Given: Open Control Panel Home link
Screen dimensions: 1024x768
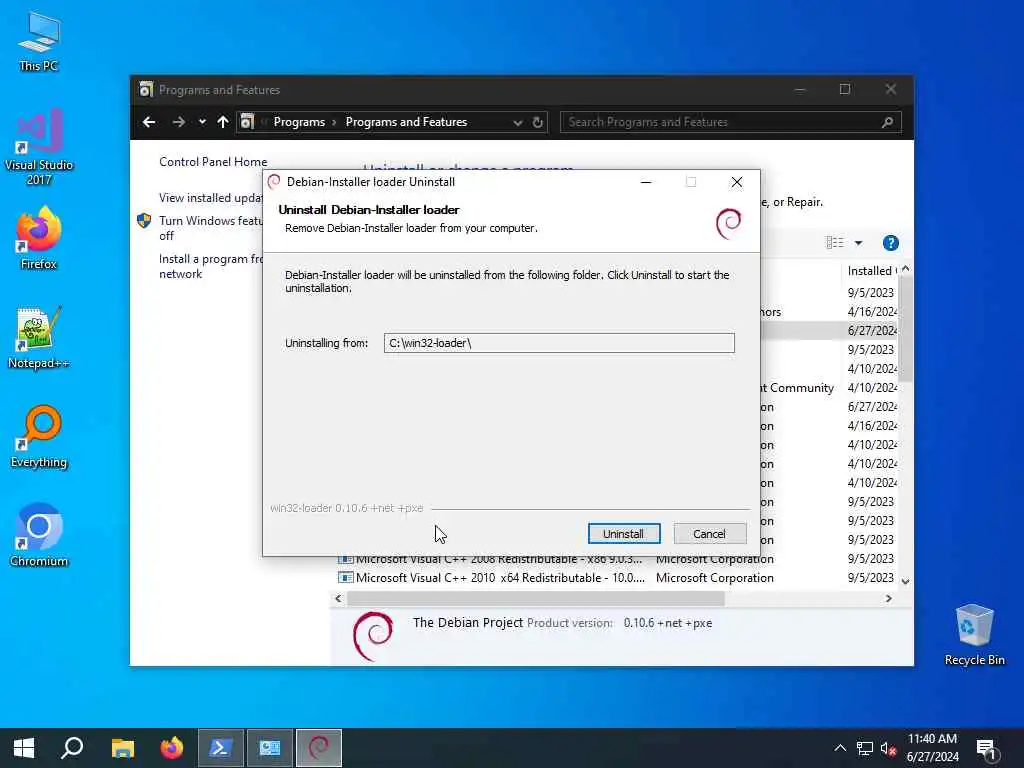Looking at the screenshot, I should 213,162.
